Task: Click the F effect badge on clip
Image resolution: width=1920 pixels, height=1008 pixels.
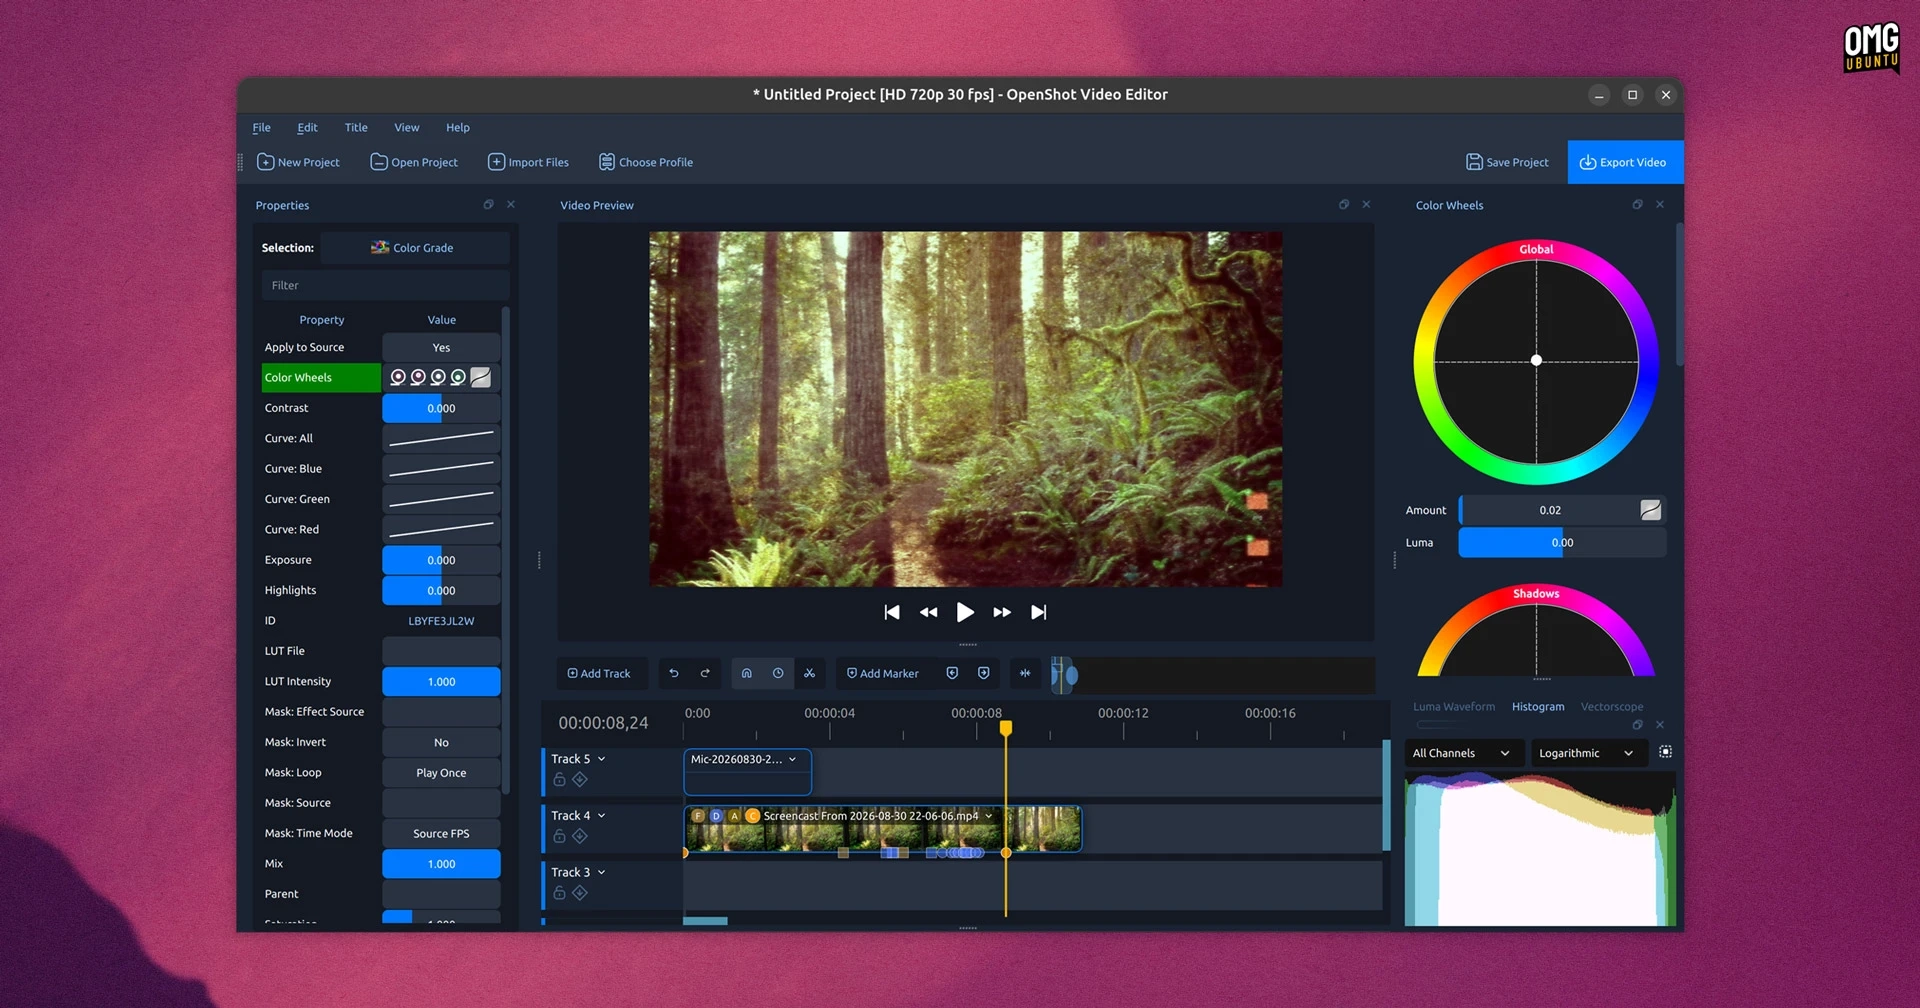Action: point(698,816)
